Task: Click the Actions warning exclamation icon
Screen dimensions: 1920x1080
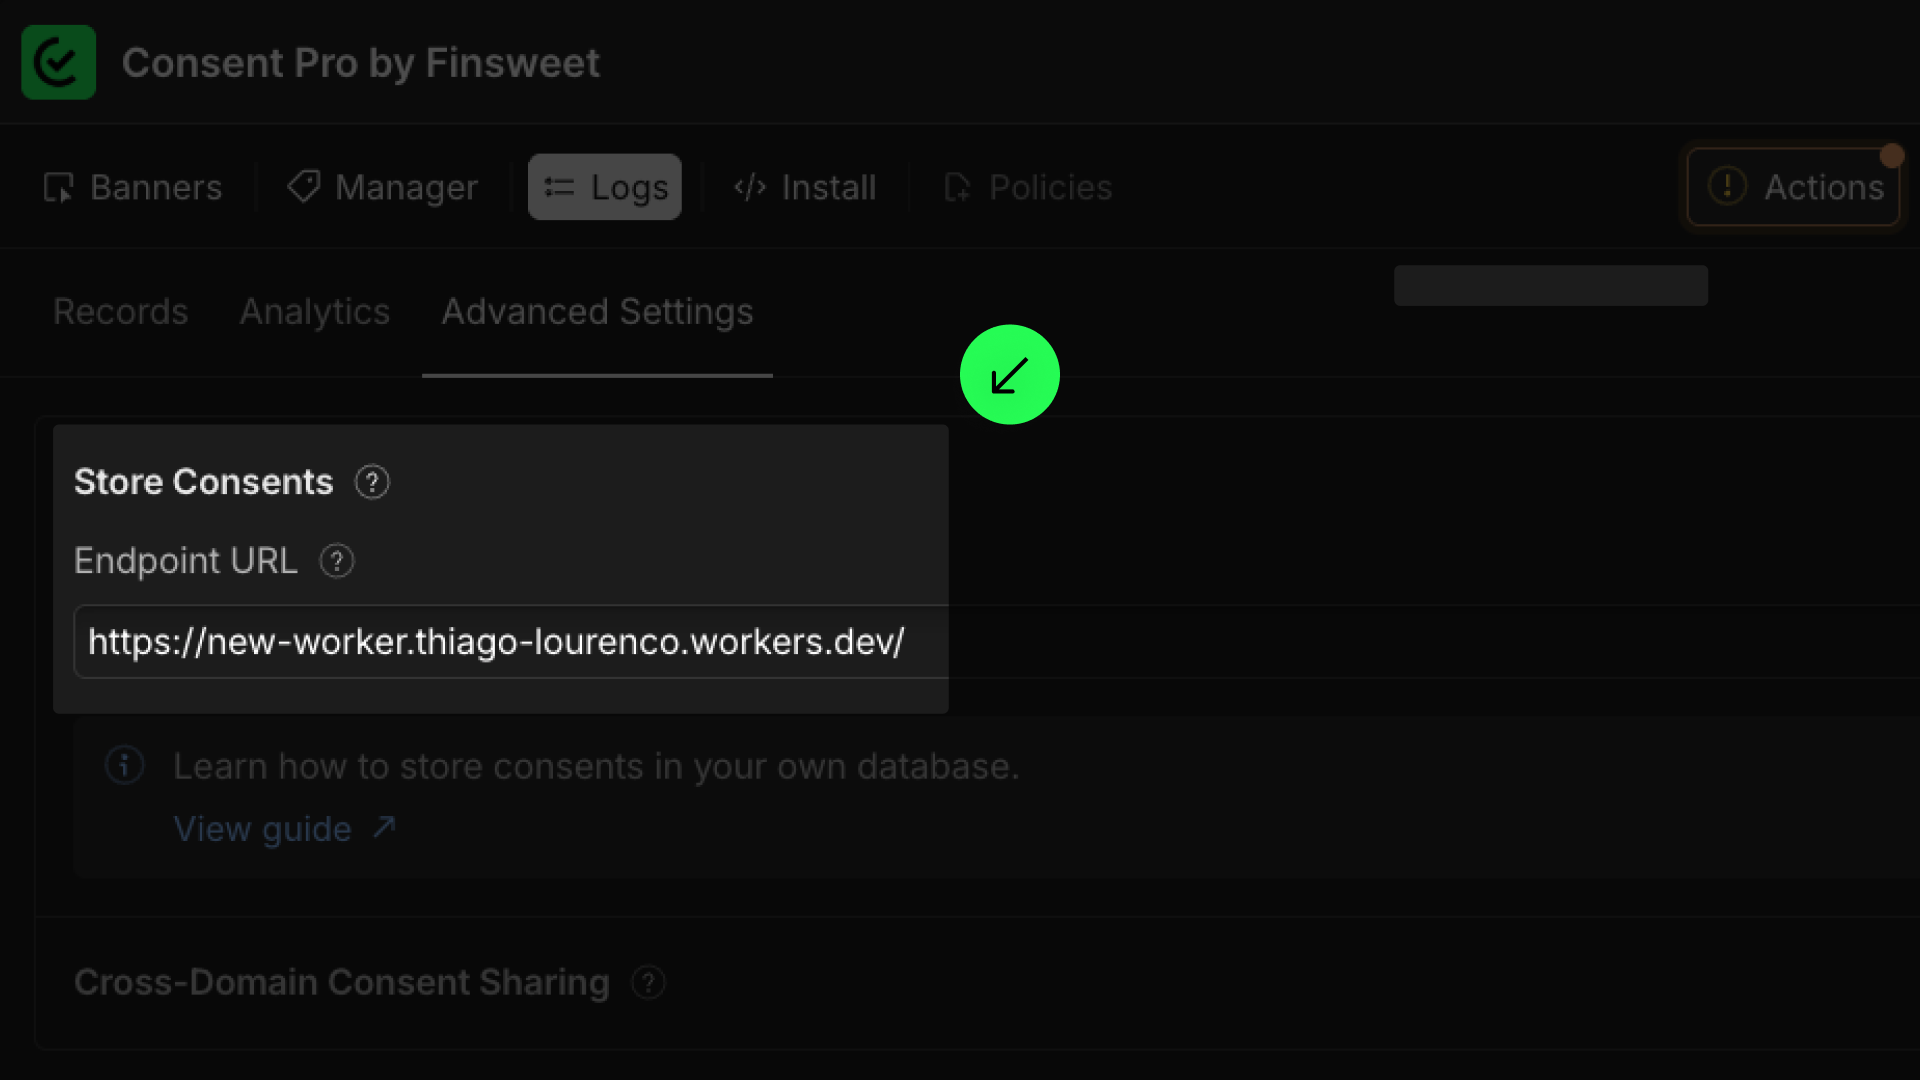Action: pyautogui.click(x=1727, y=187)
